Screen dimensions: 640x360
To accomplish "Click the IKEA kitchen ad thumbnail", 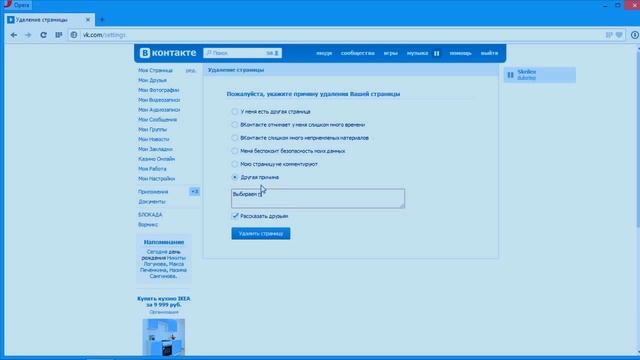I will (164, 337).
